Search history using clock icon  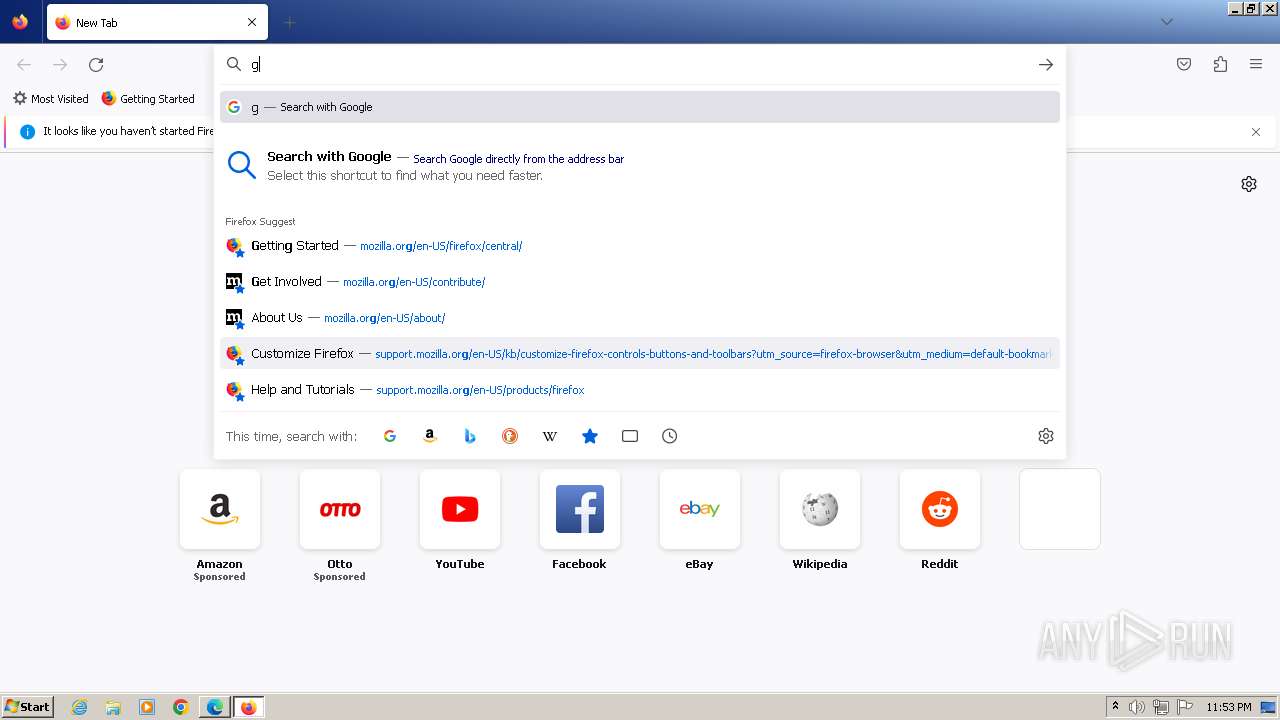[x=670, y=436]
